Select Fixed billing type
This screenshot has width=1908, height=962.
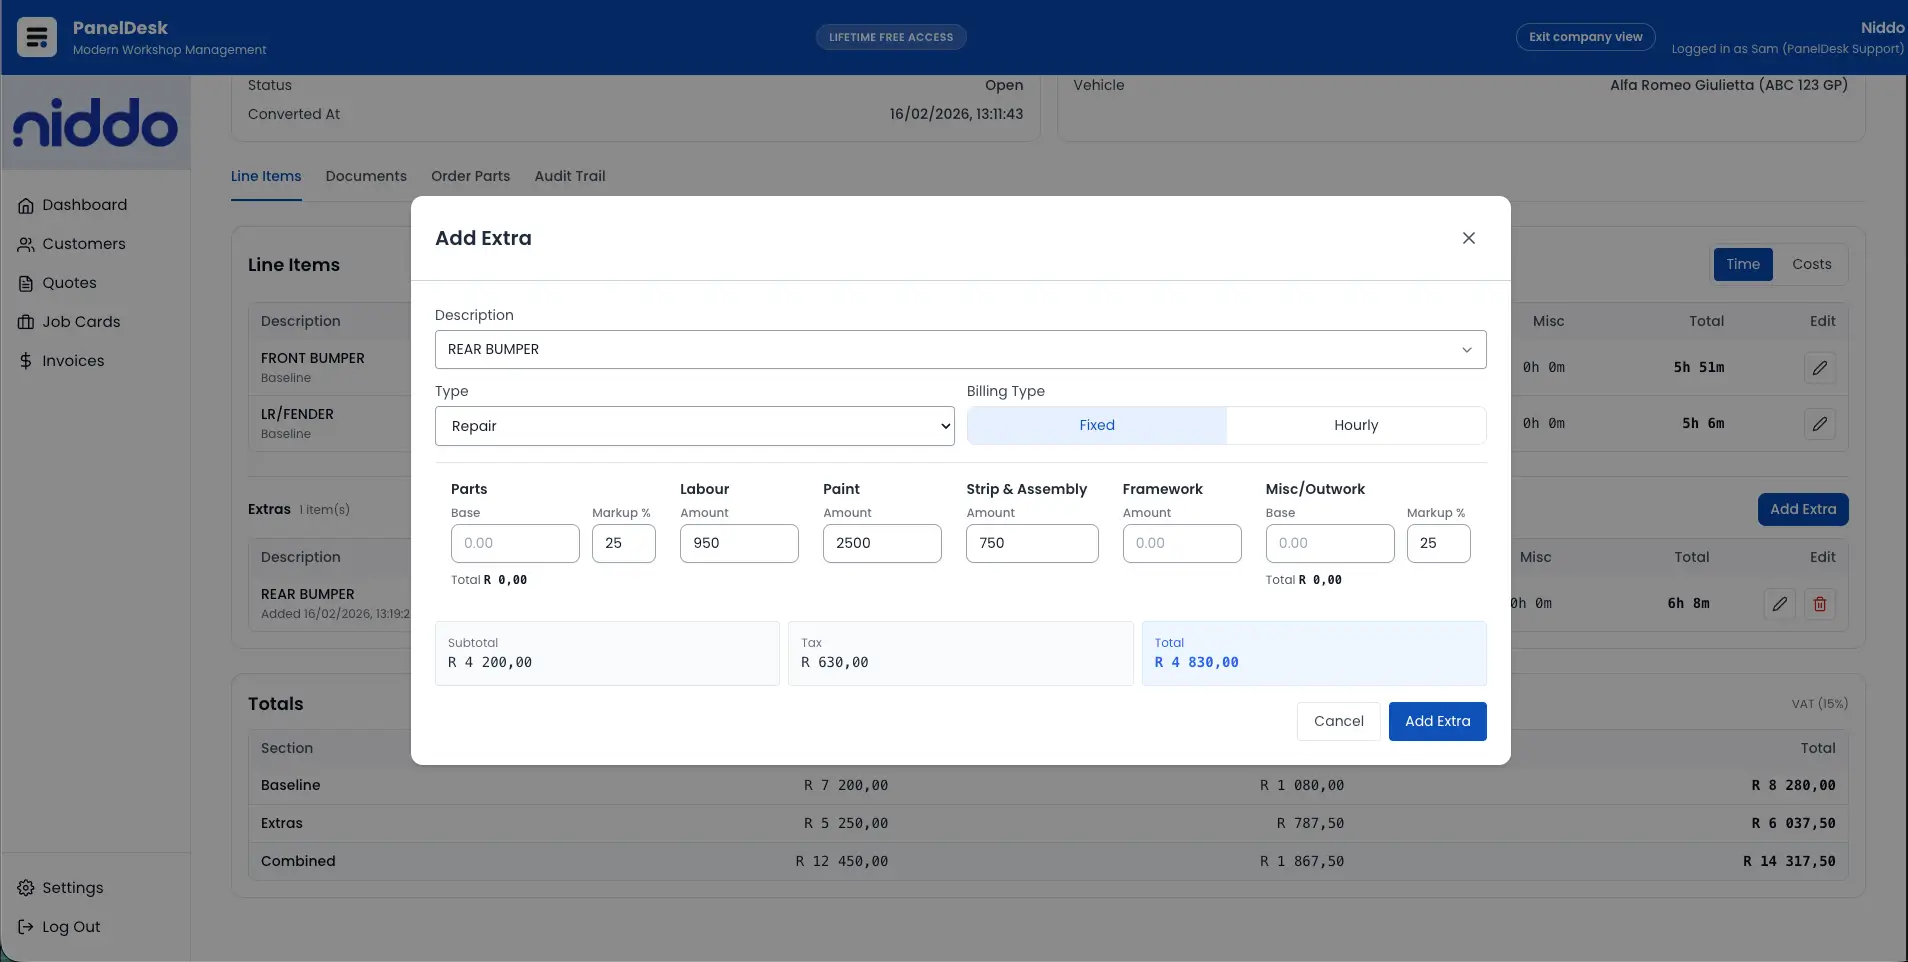click(x=1096, y=426)
